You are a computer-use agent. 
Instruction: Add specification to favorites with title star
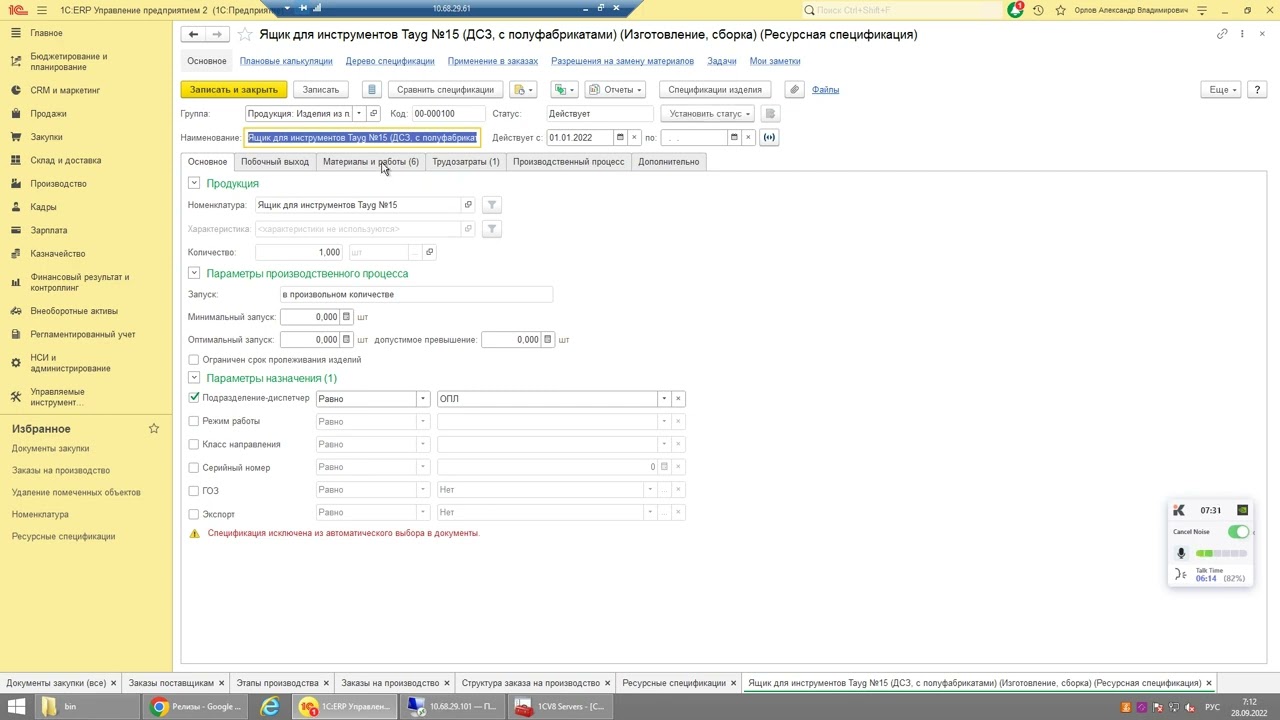245,34
